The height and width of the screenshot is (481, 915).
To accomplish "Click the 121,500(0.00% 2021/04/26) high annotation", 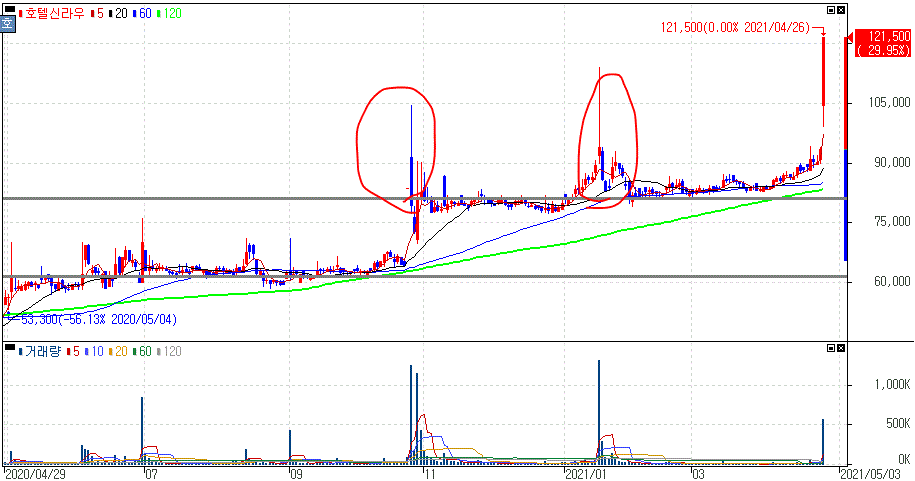I will 735,27.
